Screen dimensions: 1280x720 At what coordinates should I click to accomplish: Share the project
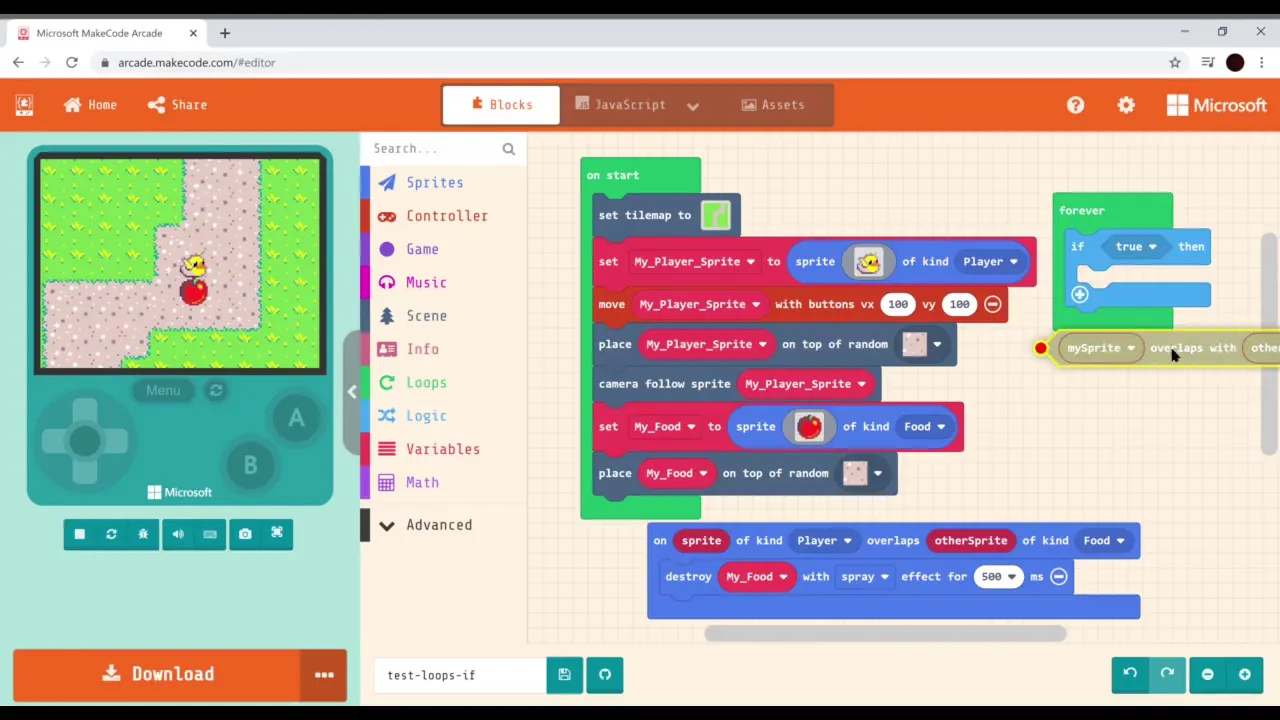[x=177, y=105]
